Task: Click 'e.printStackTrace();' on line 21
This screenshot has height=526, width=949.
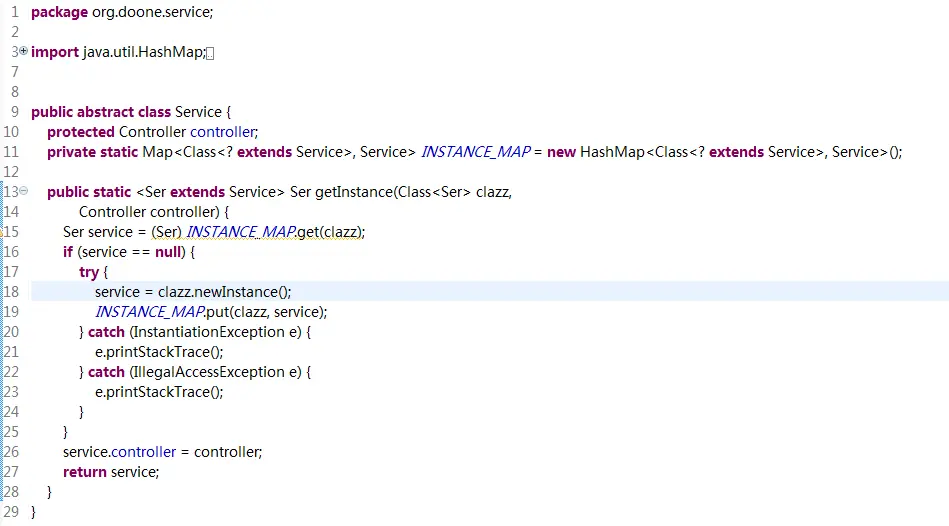Action: 159,352
